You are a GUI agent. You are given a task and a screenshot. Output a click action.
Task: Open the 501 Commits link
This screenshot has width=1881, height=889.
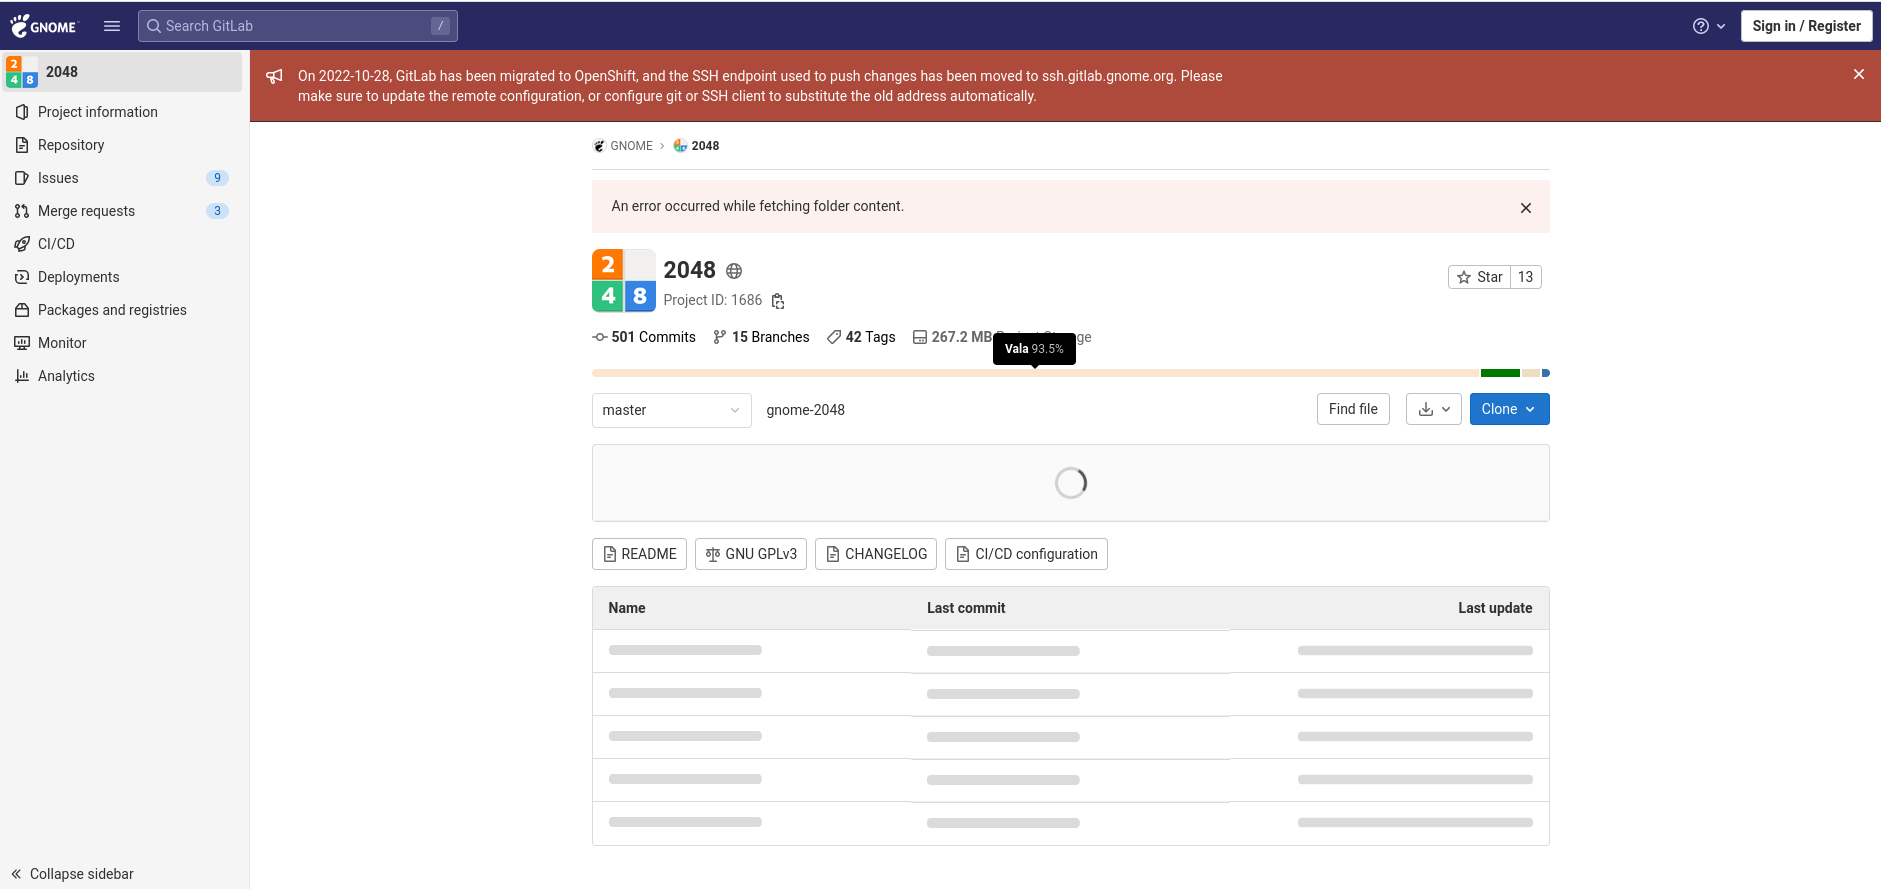(x=644, y=337)
